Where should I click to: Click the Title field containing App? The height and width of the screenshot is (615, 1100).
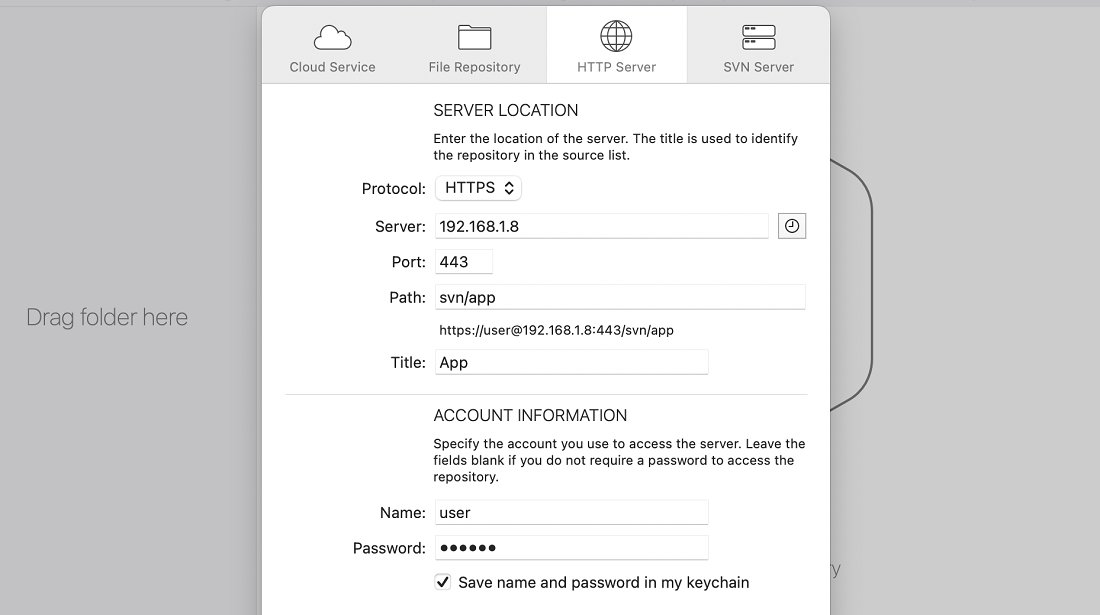pyautogui.click(x=572, y=363)
